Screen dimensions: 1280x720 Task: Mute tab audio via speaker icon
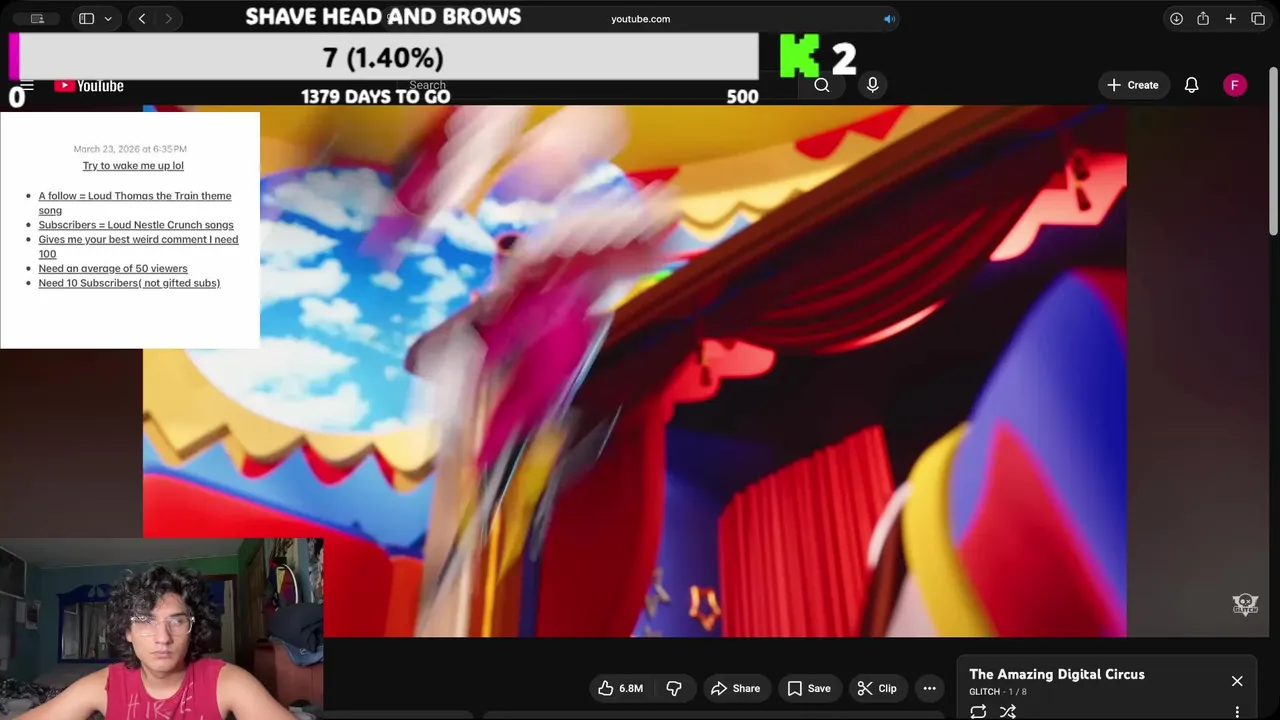click(888, 18)
